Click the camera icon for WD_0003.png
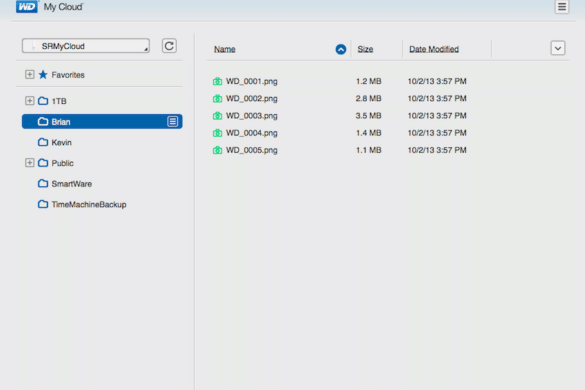 click(218, 116)
